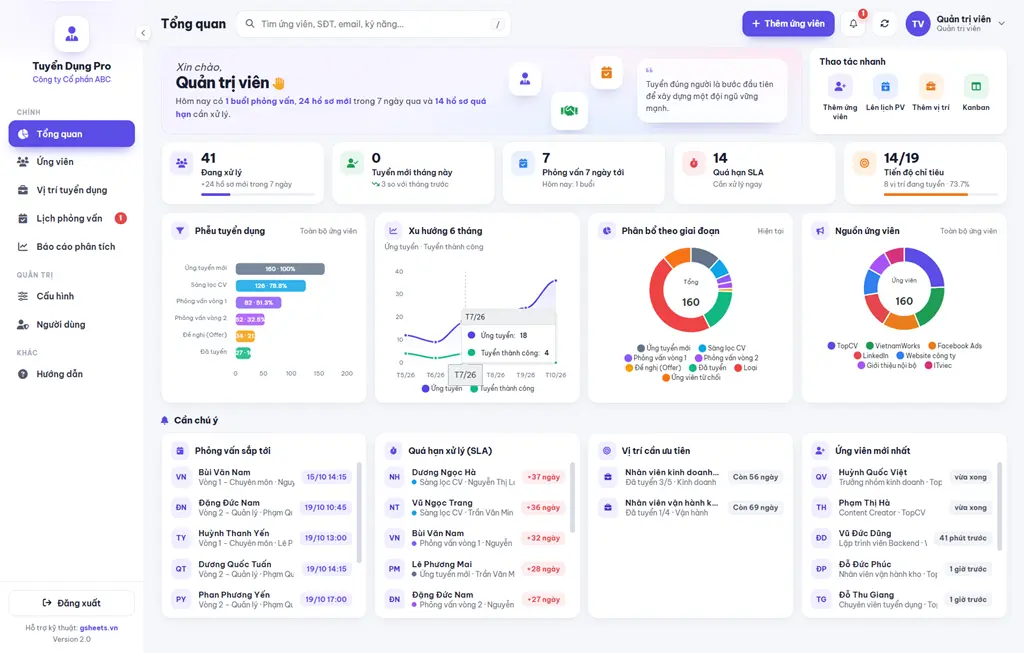Click the Ứng tuyển mới funnel bar

pyautogui.click(x=280, y=269)
